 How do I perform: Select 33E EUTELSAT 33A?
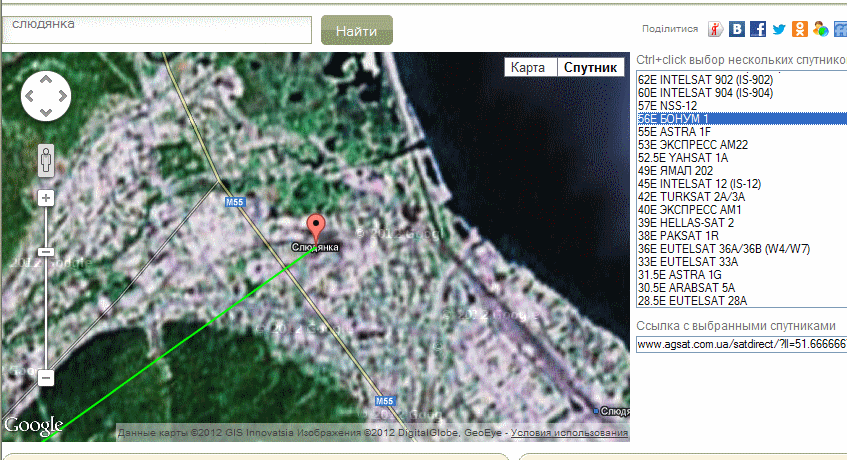pos(741,262)
